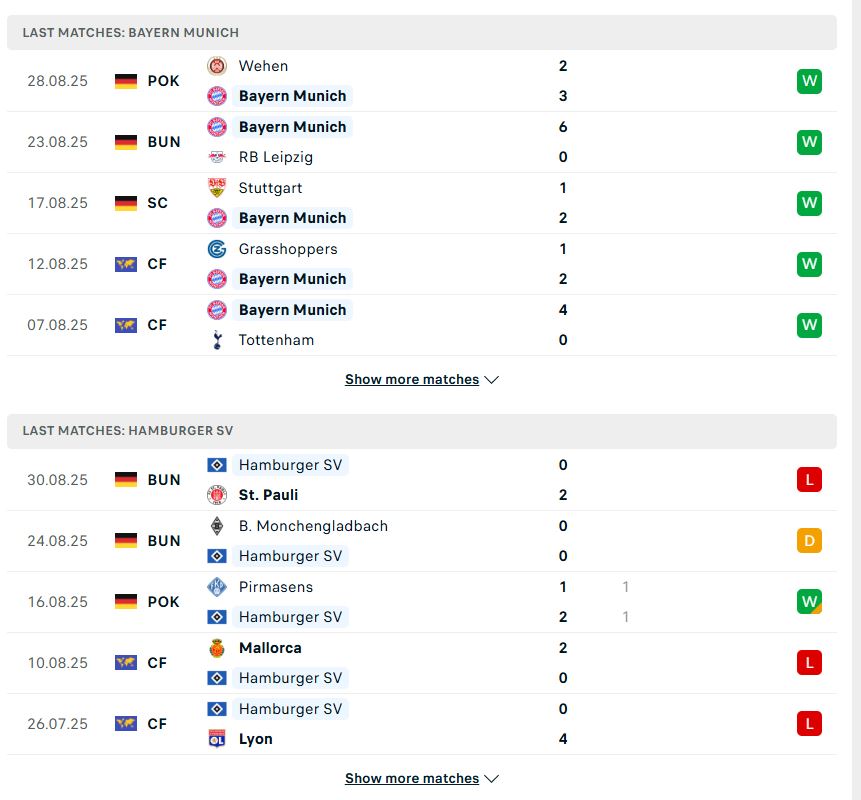Select the Wehen club logo
This screenshot has width=861, height=800.
220,66
